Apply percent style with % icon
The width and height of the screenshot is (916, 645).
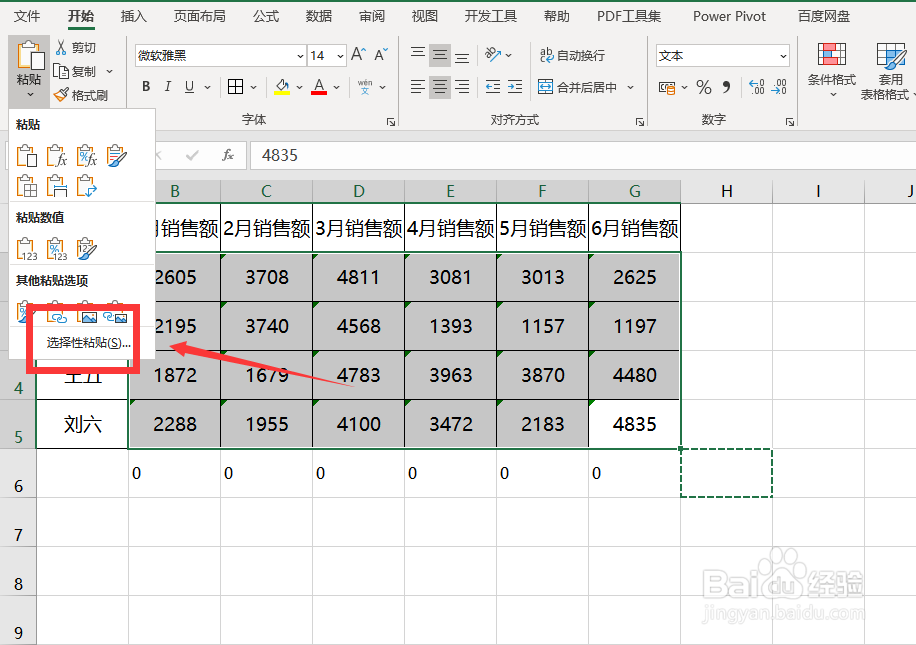(x=704, y=88)
